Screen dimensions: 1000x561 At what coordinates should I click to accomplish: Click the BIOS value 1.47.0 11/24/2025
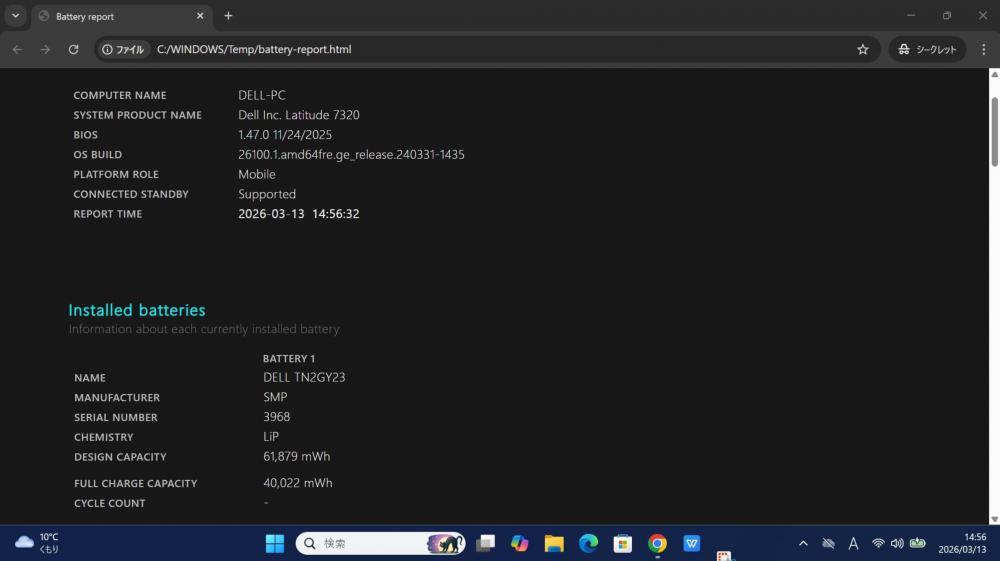[285, 135]
